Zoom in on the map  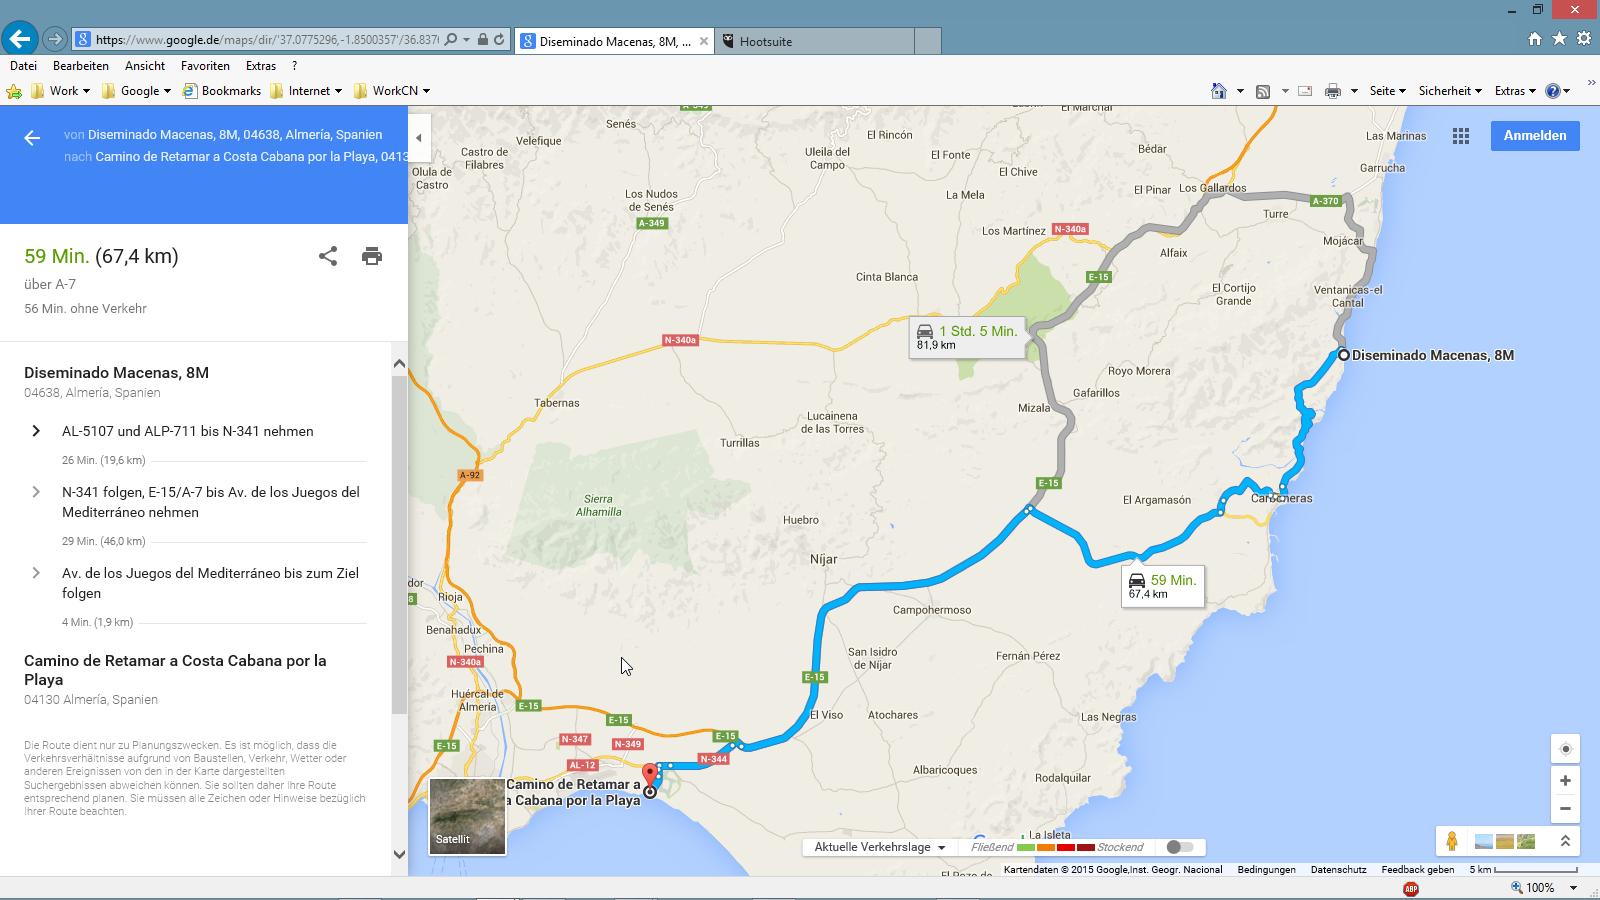(1565, 780)
